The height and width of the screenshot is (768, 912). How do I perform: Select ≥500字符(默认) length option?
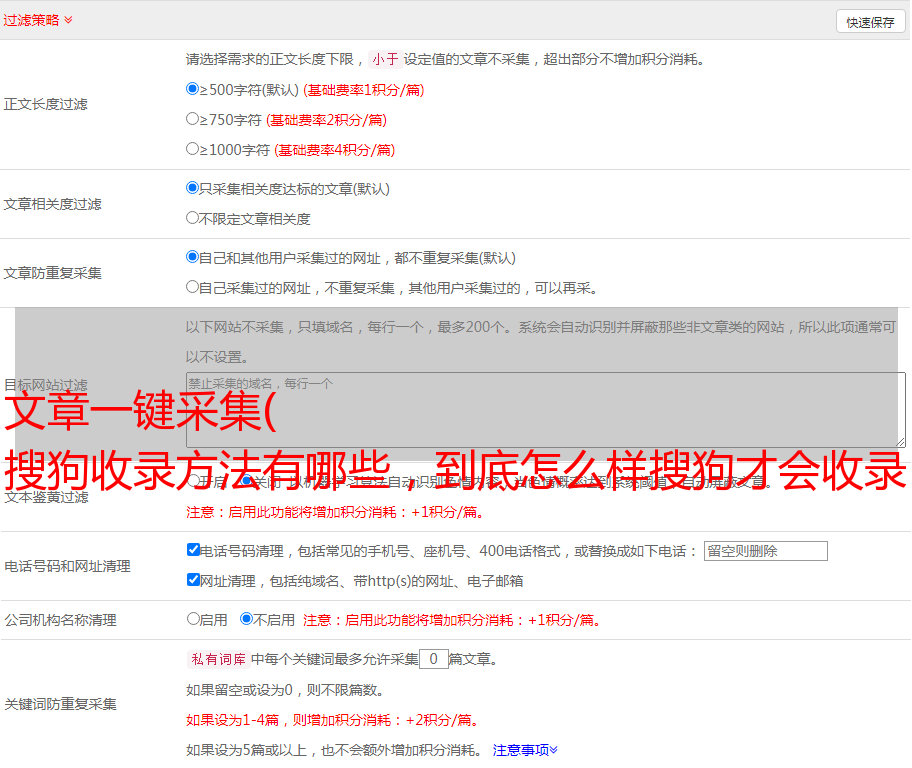[x=192, y=89]
